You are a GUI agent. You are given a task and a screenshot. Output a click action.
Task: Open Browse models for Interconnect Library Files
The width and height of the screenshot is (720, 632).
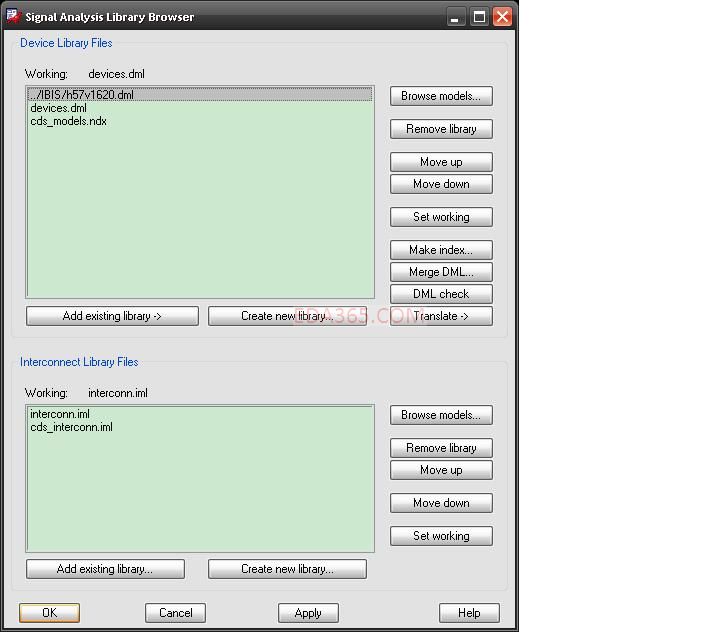(441, 415)
